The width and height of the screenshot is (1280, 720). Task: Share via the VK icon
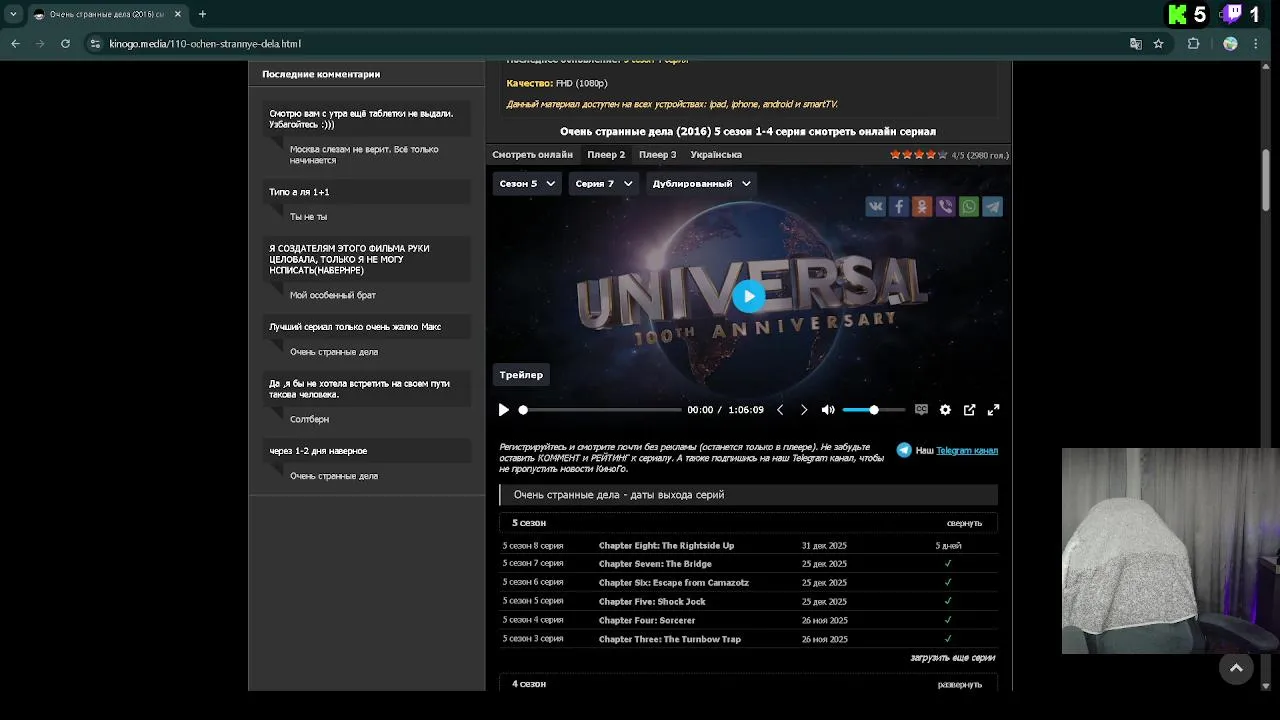[875, 206]
